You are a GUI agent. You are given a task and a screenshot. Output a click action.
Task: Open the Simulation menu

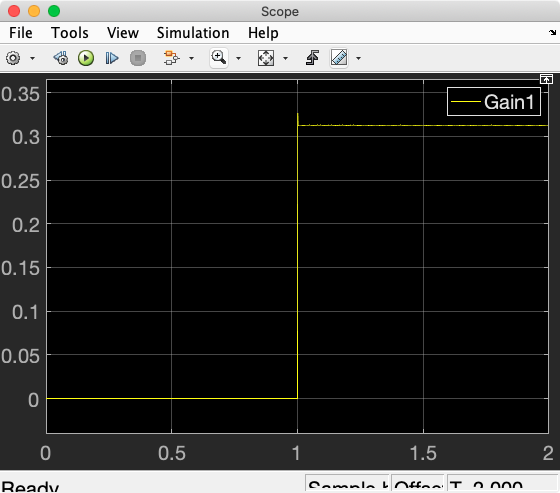click(x=193, y=33)
